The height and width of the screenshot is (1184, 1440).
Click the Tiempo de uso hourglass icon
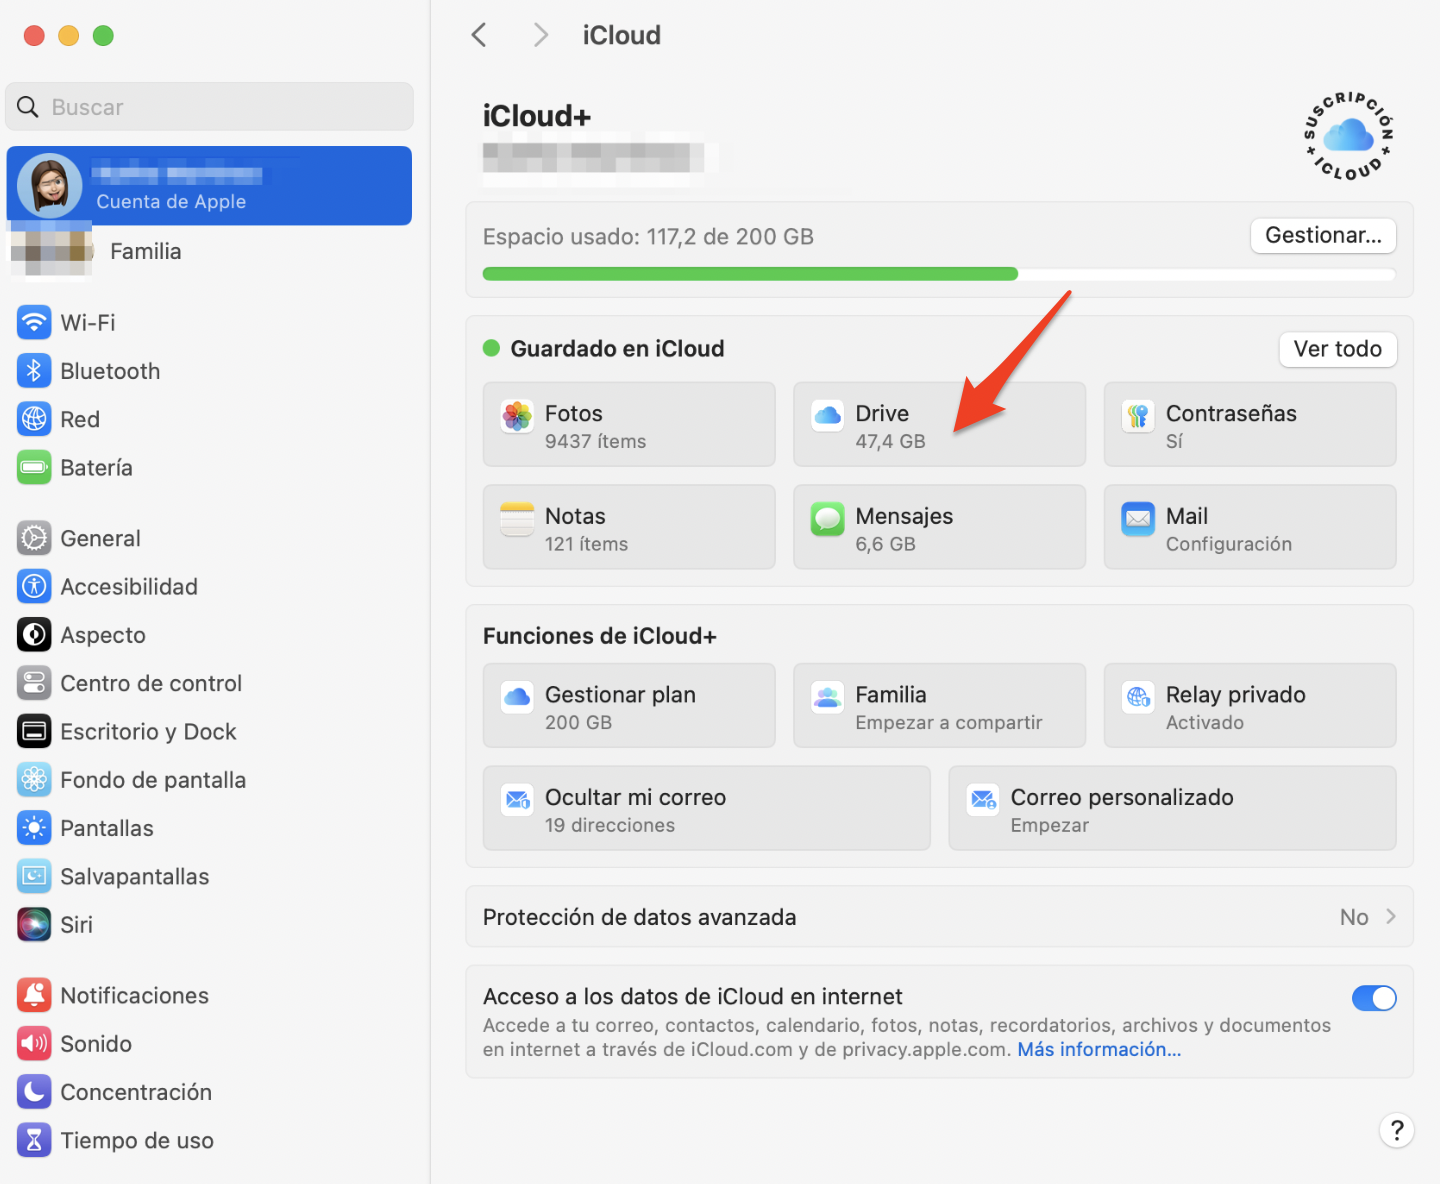(34, 1140)
